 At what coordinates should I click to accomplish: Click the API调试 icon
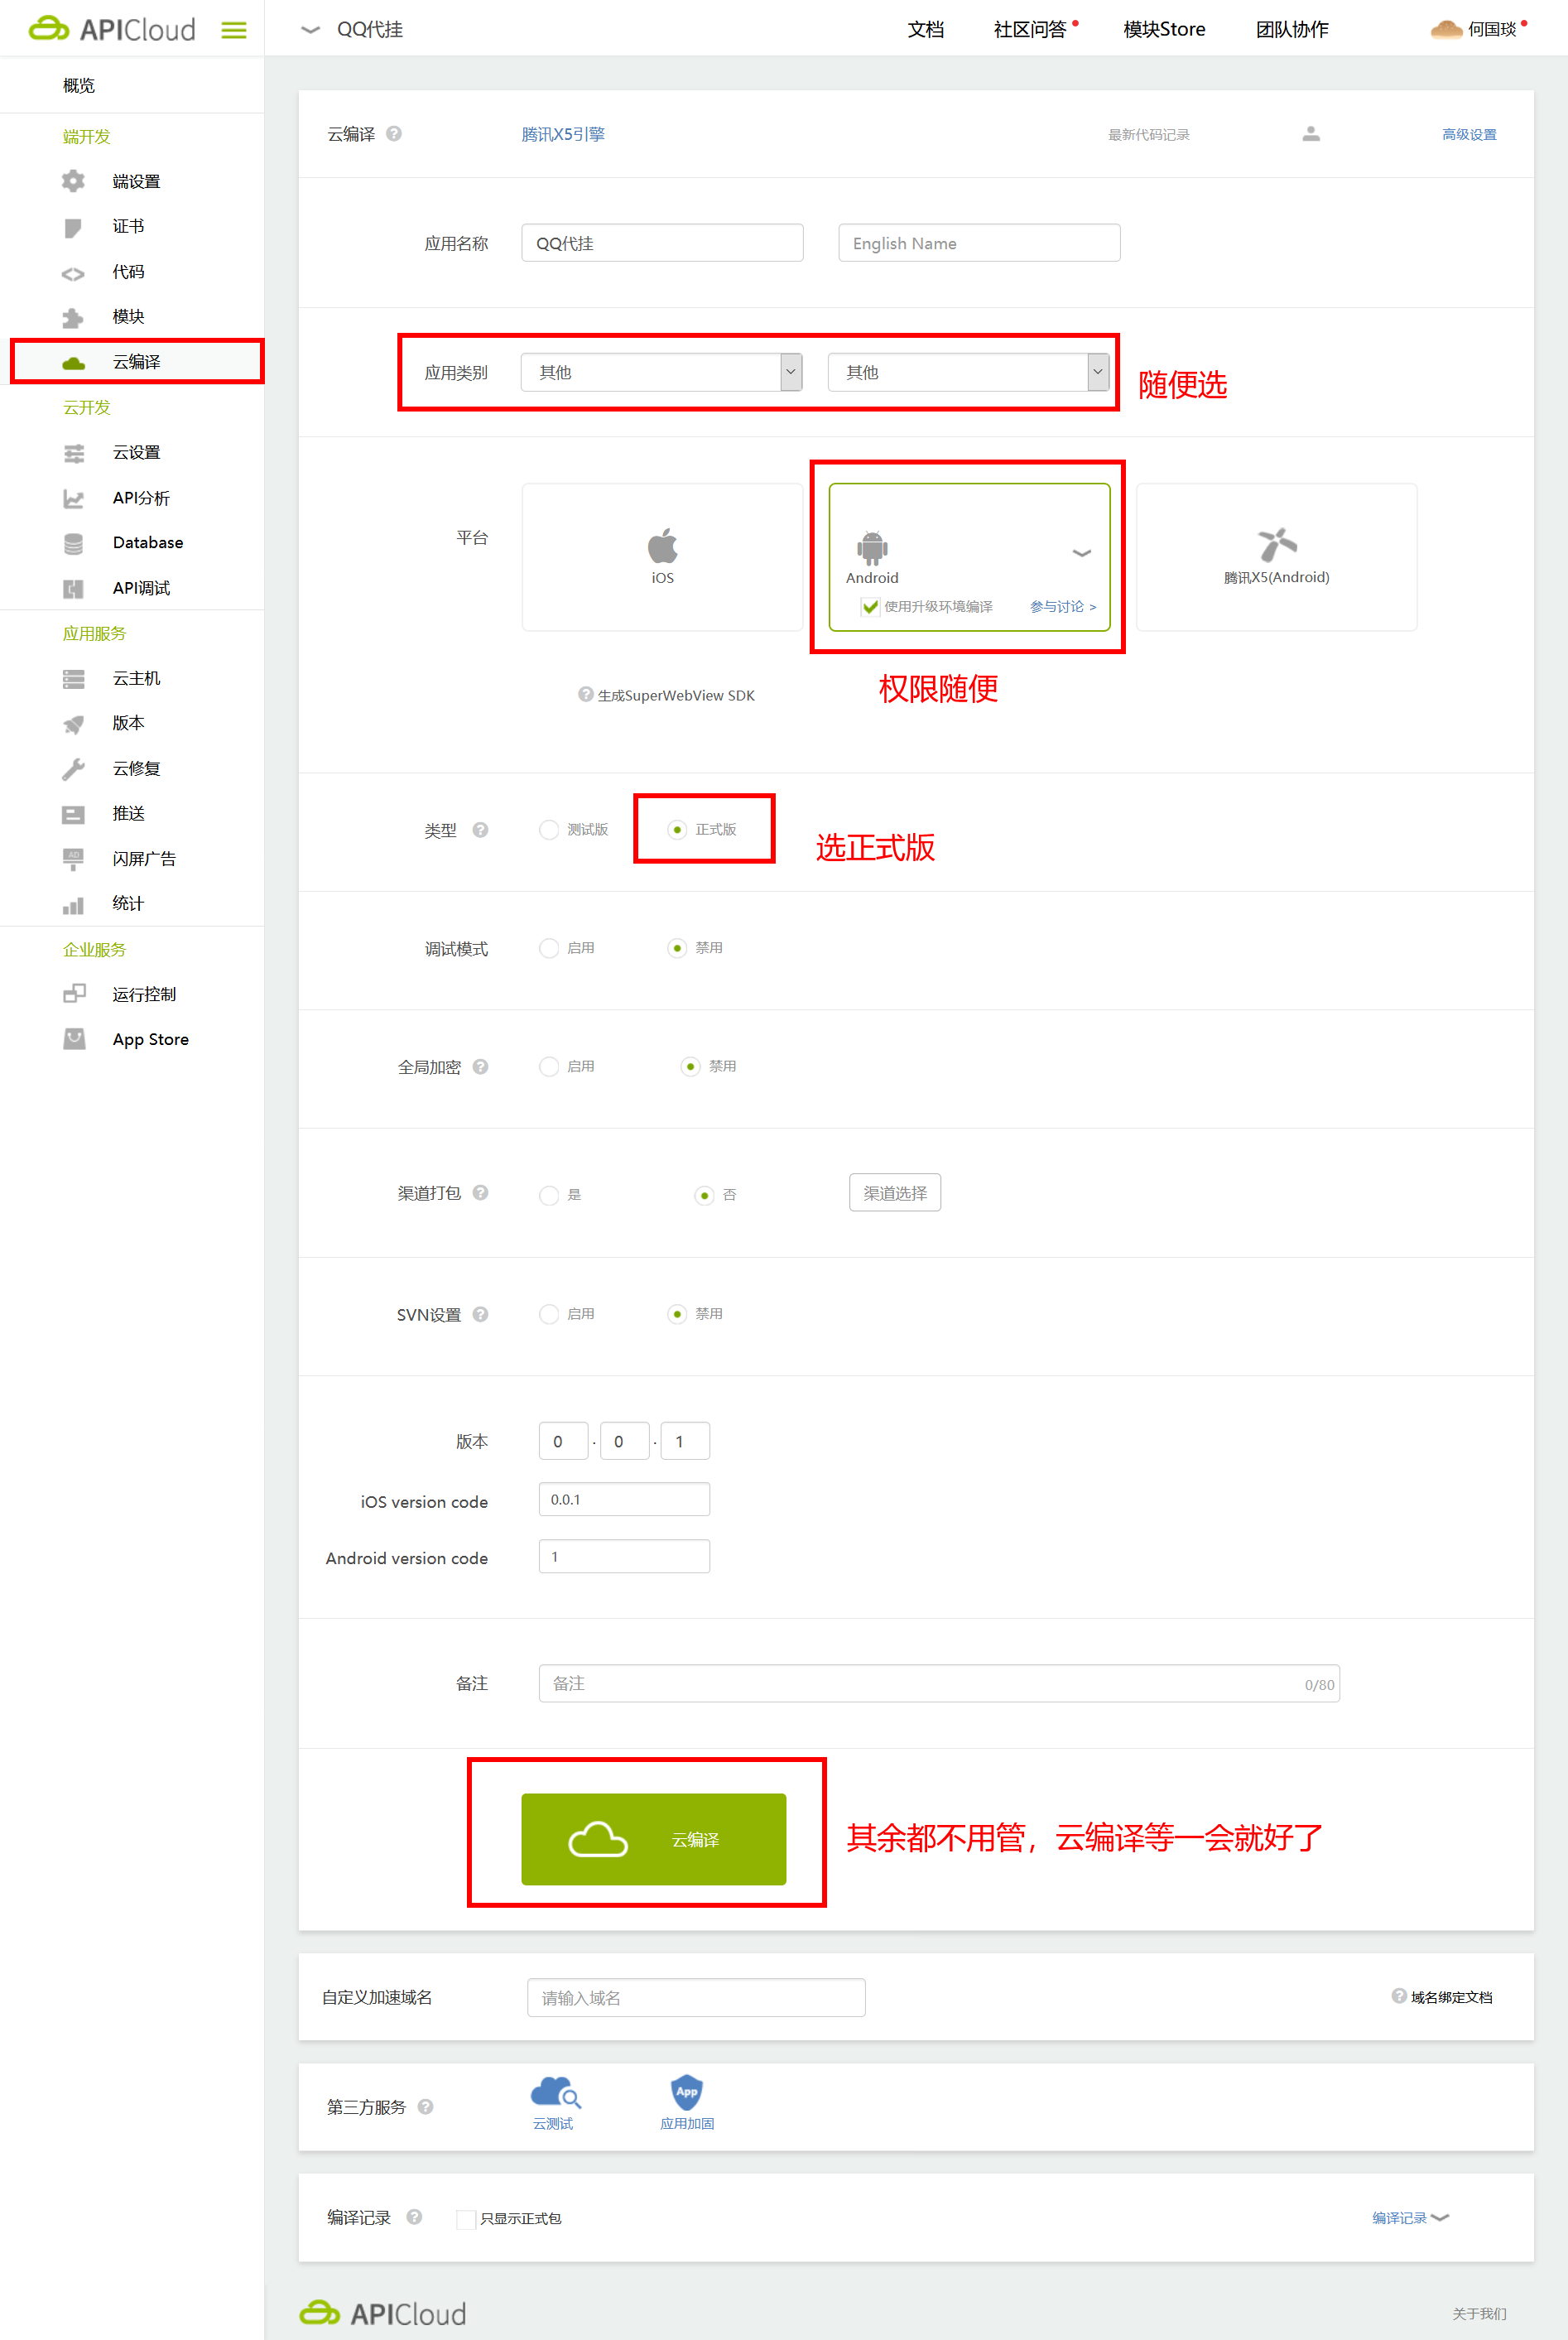pos(73,589)
